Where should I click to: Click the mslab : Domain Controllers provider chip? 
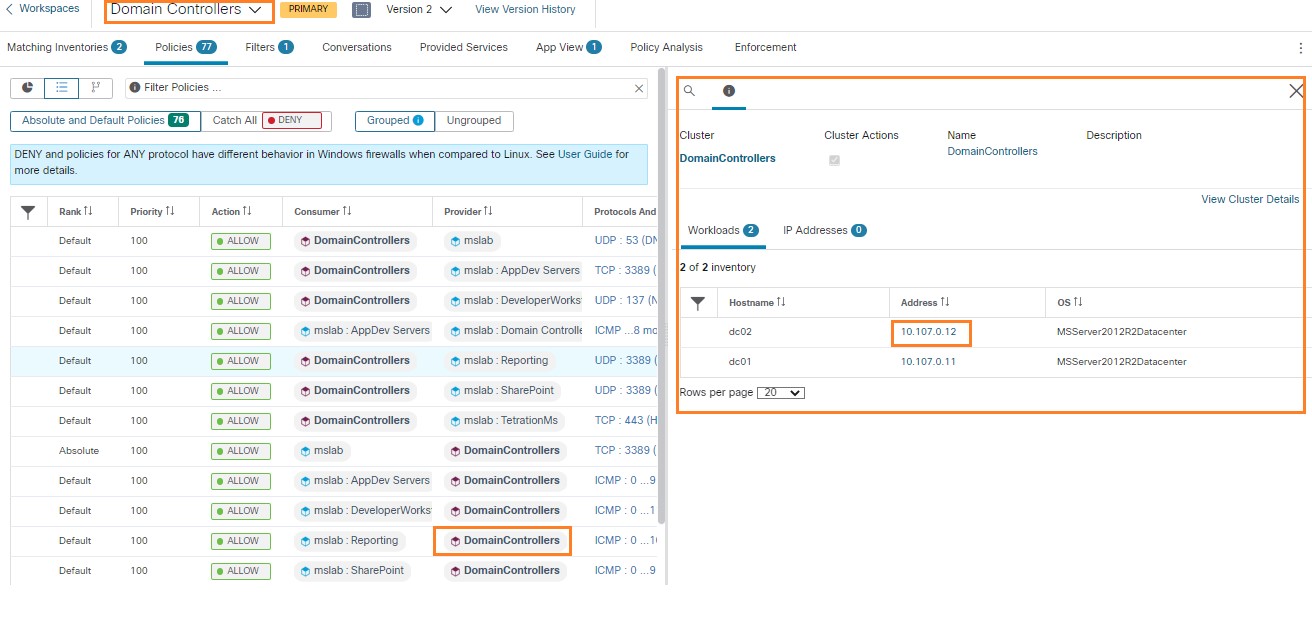(x=515, y=331)
